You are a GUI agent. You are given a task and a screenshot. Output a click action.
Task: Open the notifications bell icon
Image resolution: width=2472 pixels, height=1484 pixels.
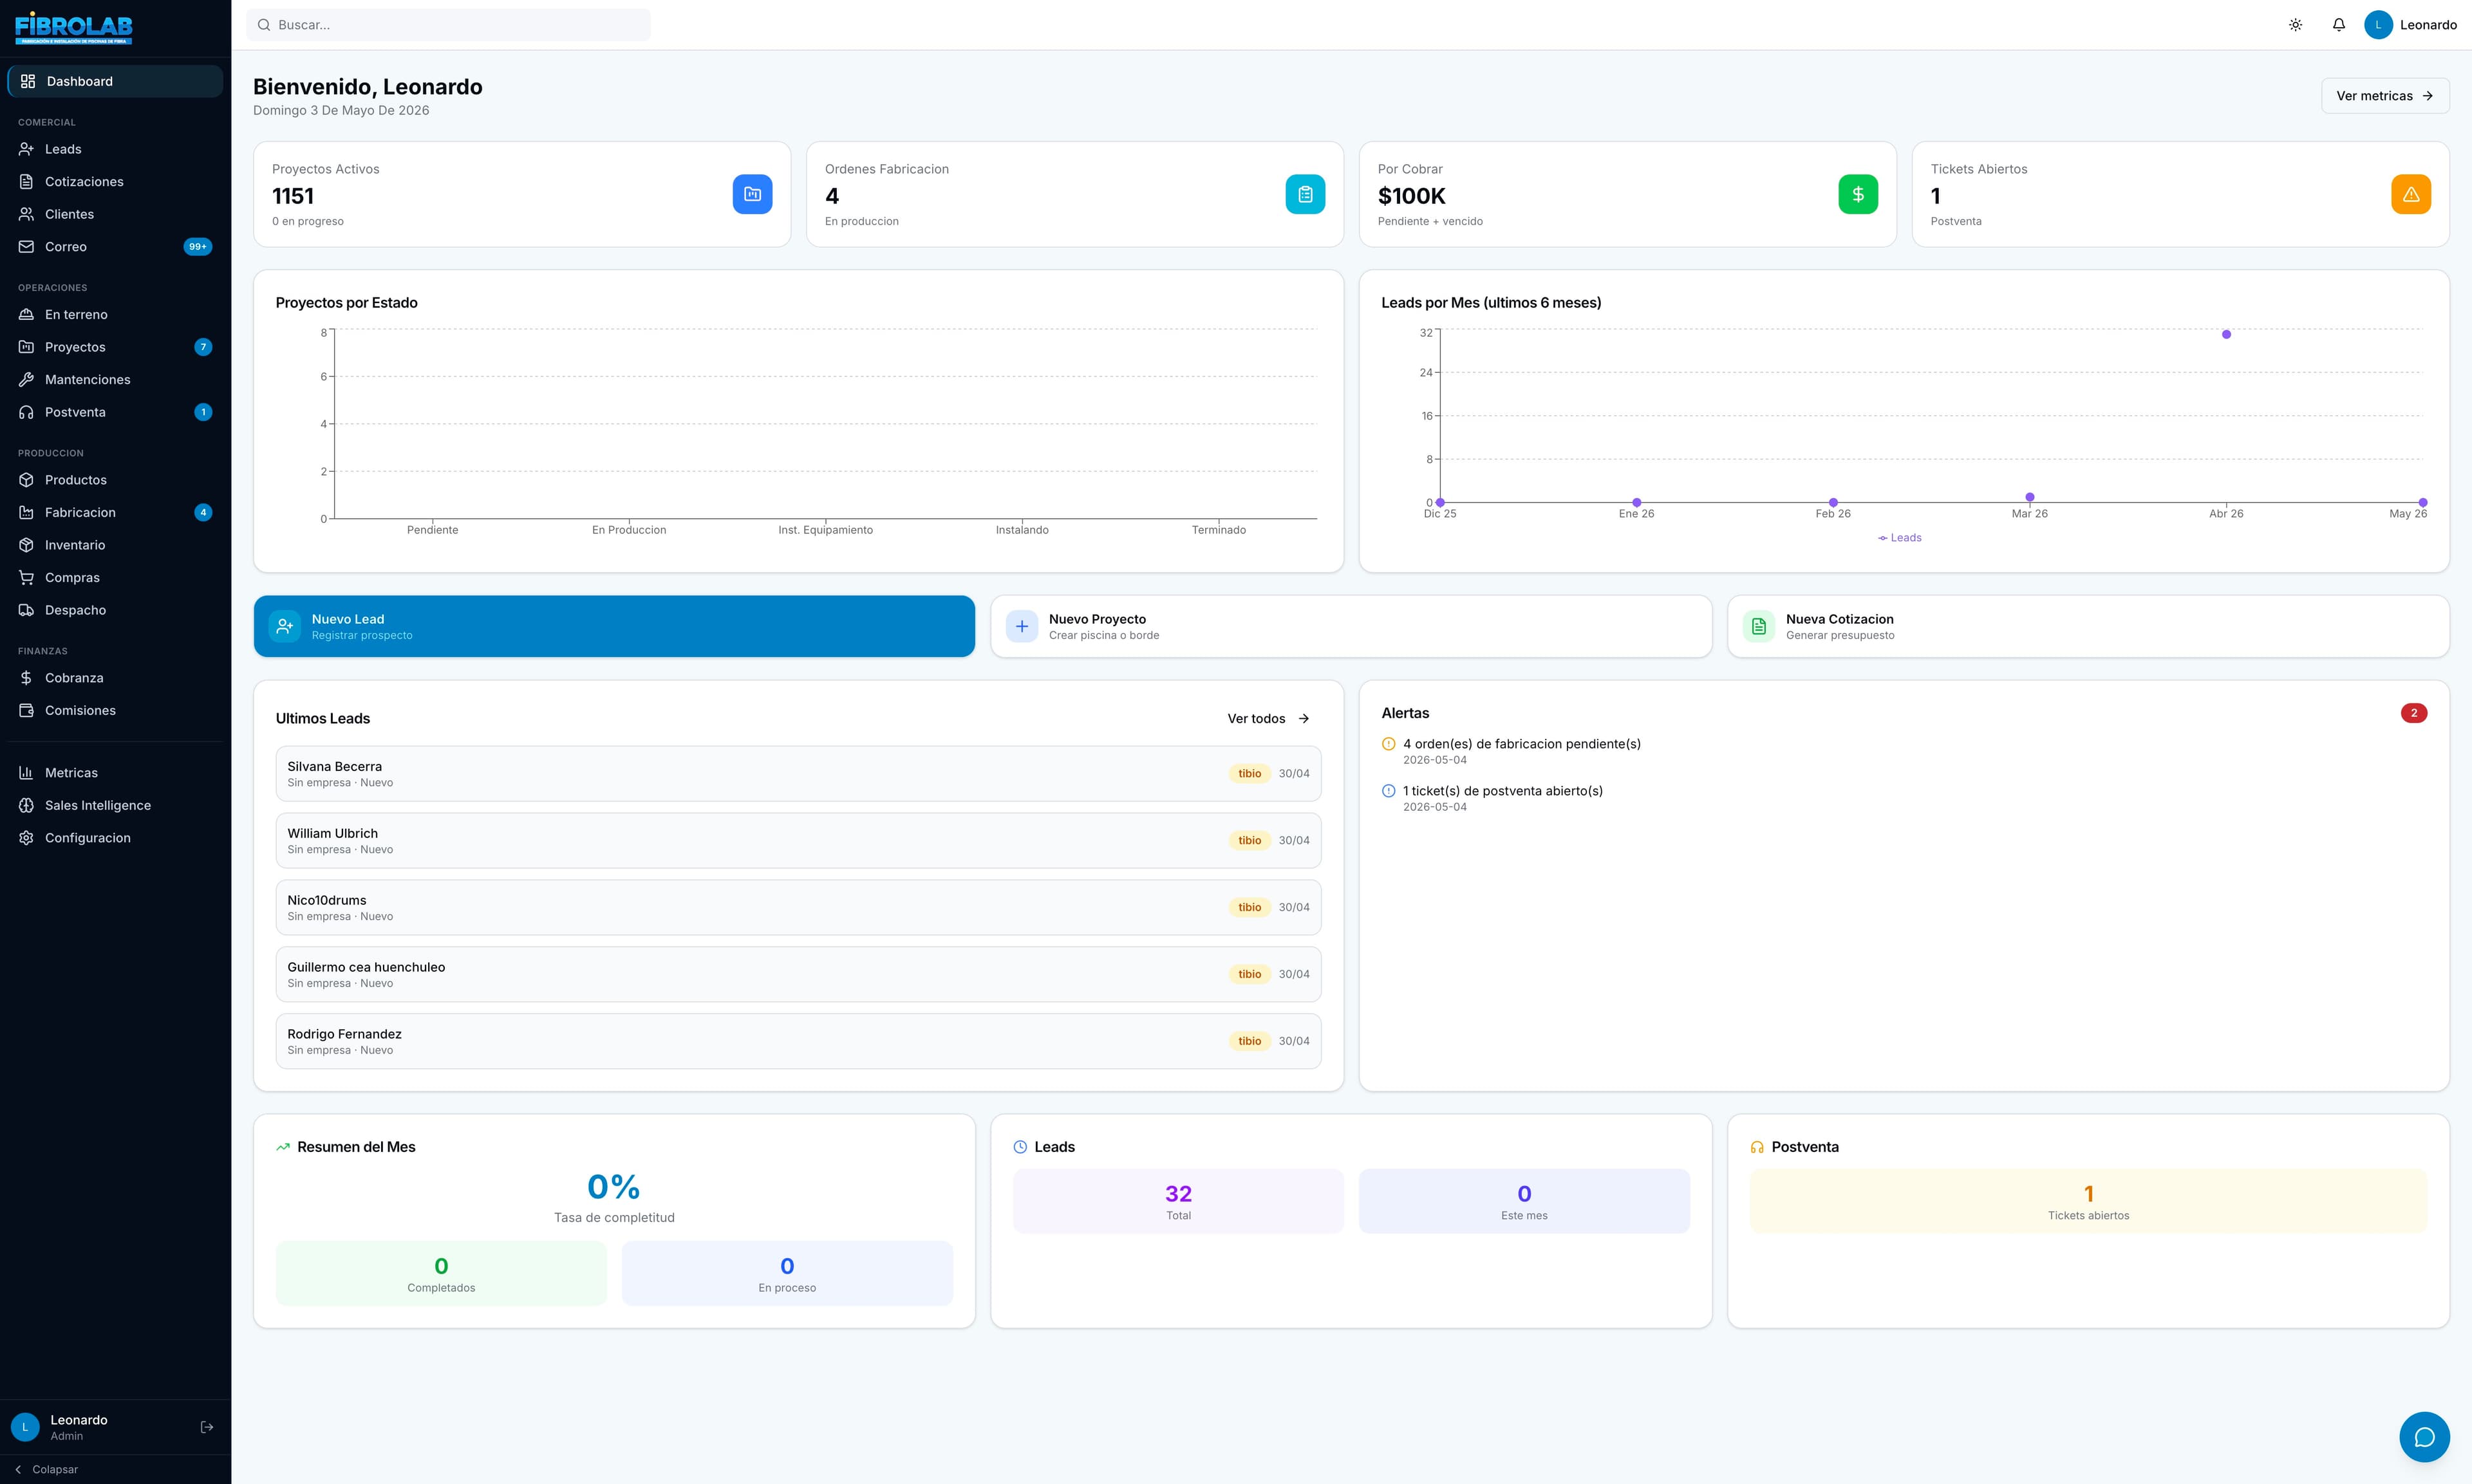[x=2338, y=25]
